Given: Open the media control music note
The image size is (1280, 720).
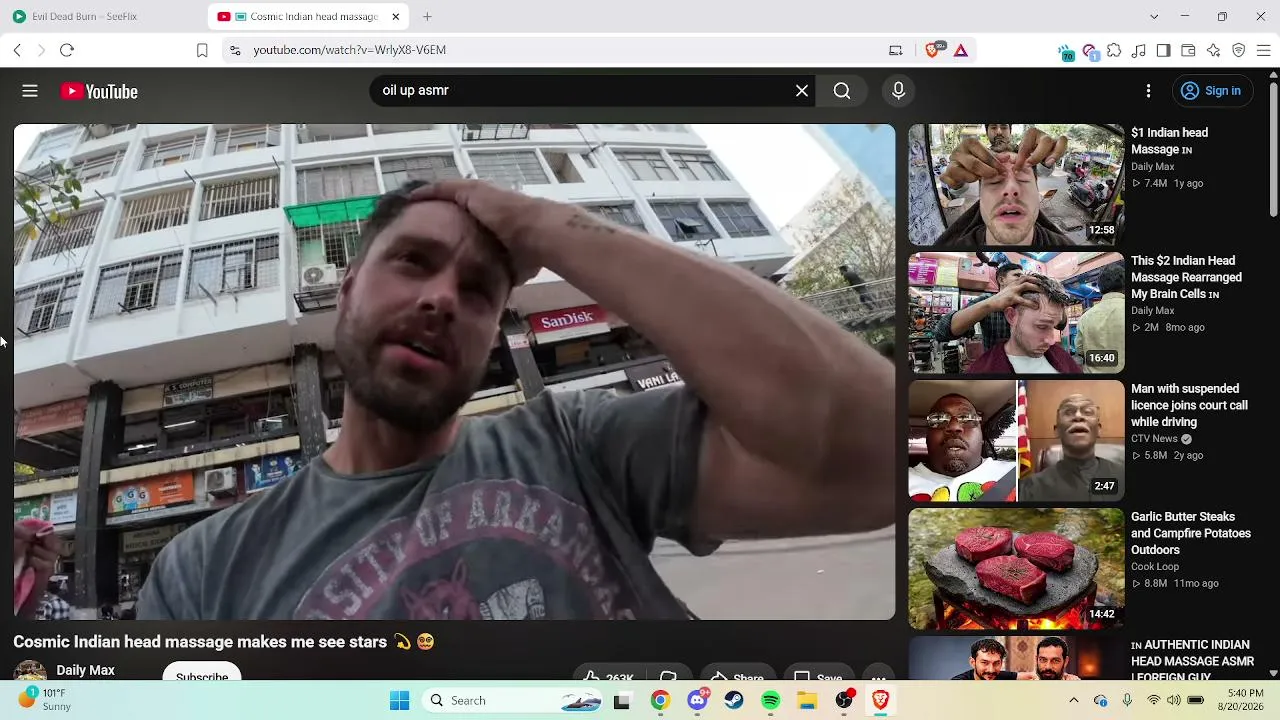Looking at the screenshot, I should pos(1139,50).
